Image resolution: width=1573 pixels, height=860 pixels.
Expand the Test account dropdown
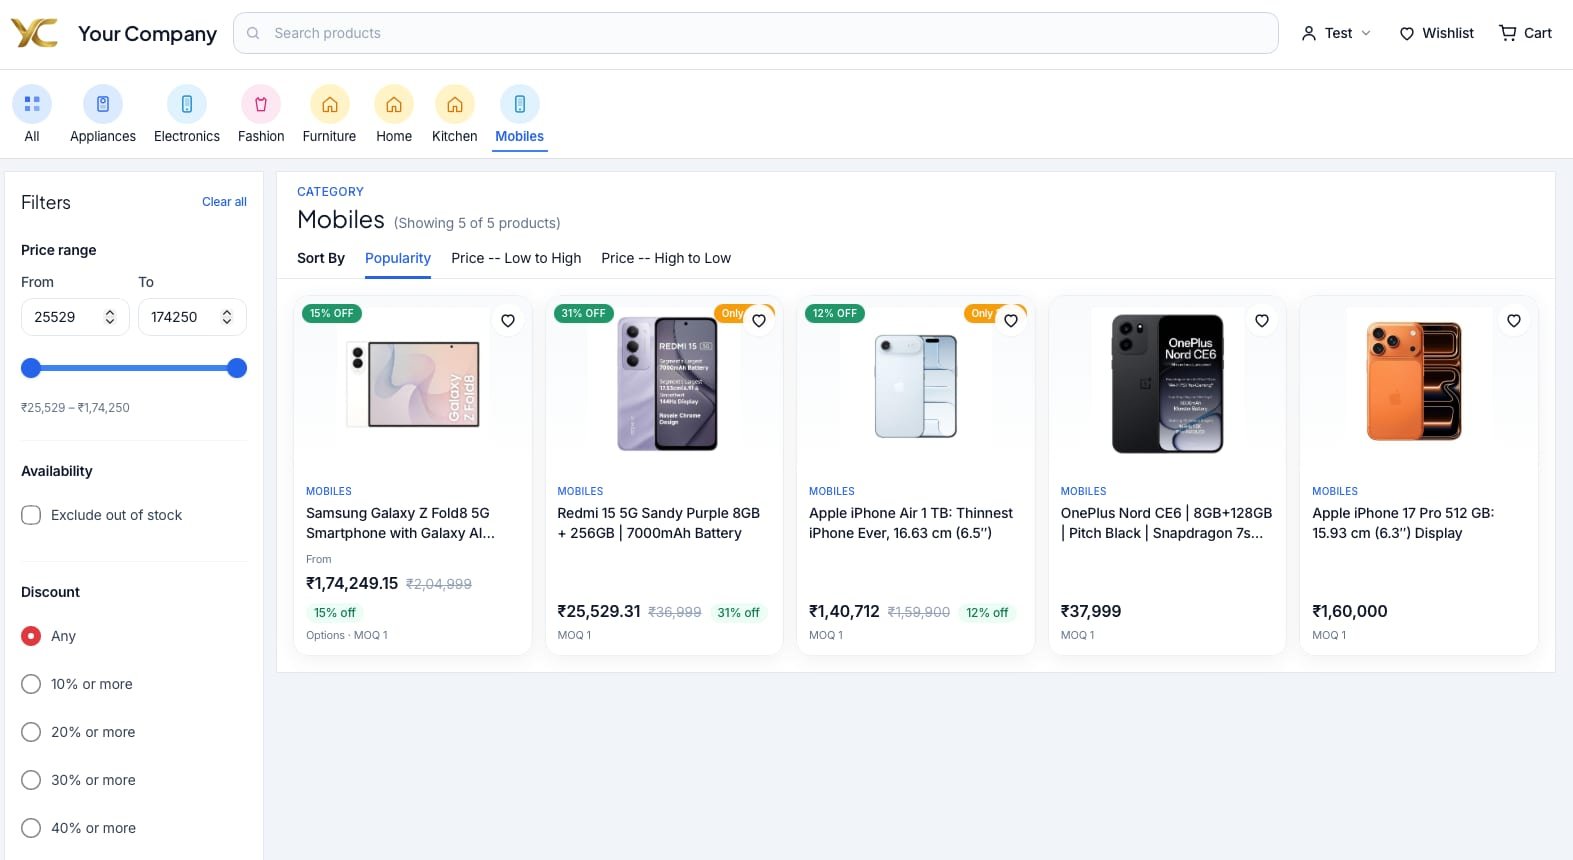(1336, 33)
